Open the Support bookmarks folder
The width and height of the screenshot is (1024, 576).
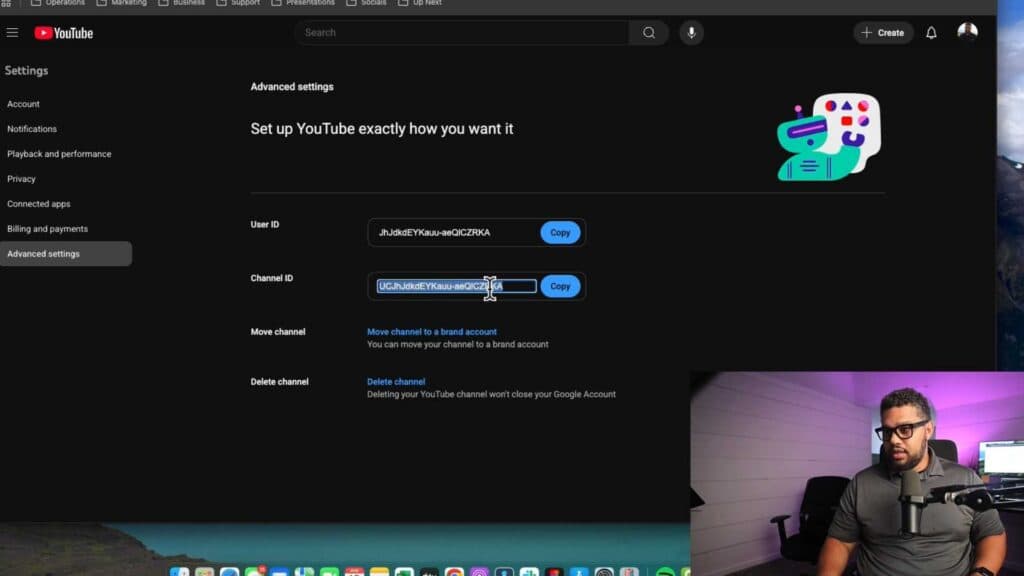(238, 3)
